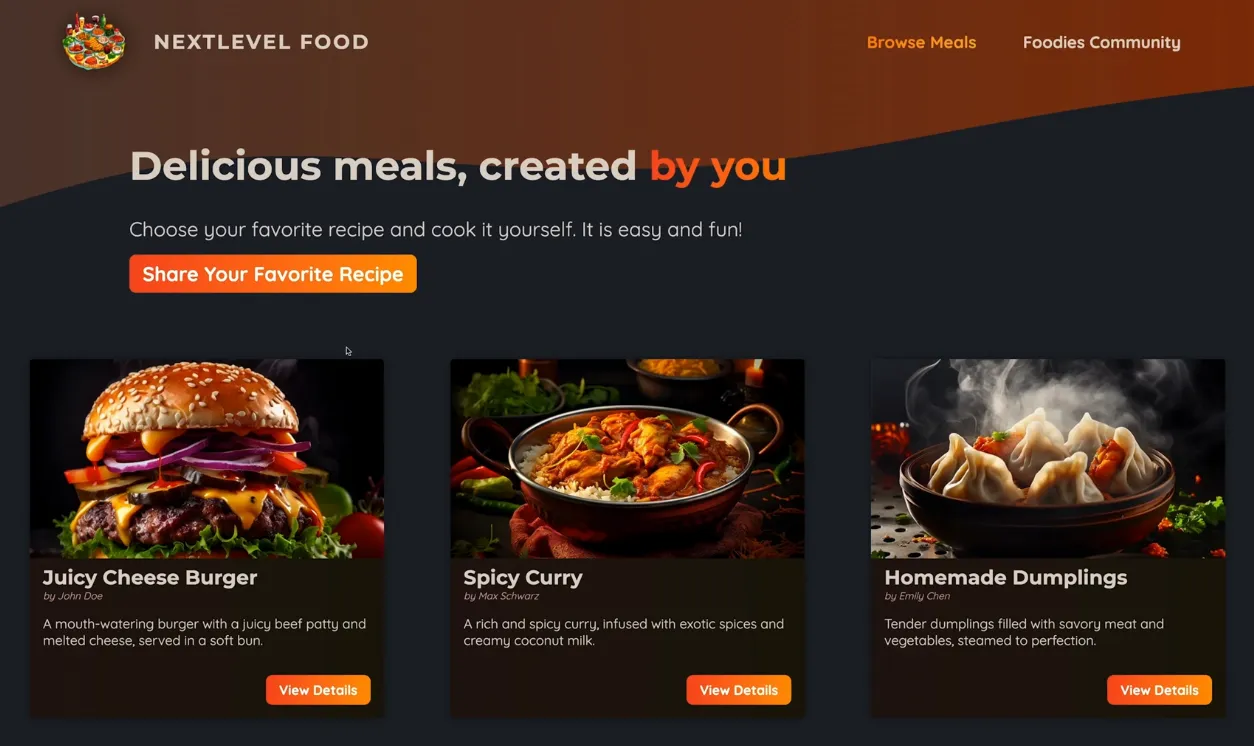Open the NEXTLEVEL FOOD home link

(x=261, y=42)
